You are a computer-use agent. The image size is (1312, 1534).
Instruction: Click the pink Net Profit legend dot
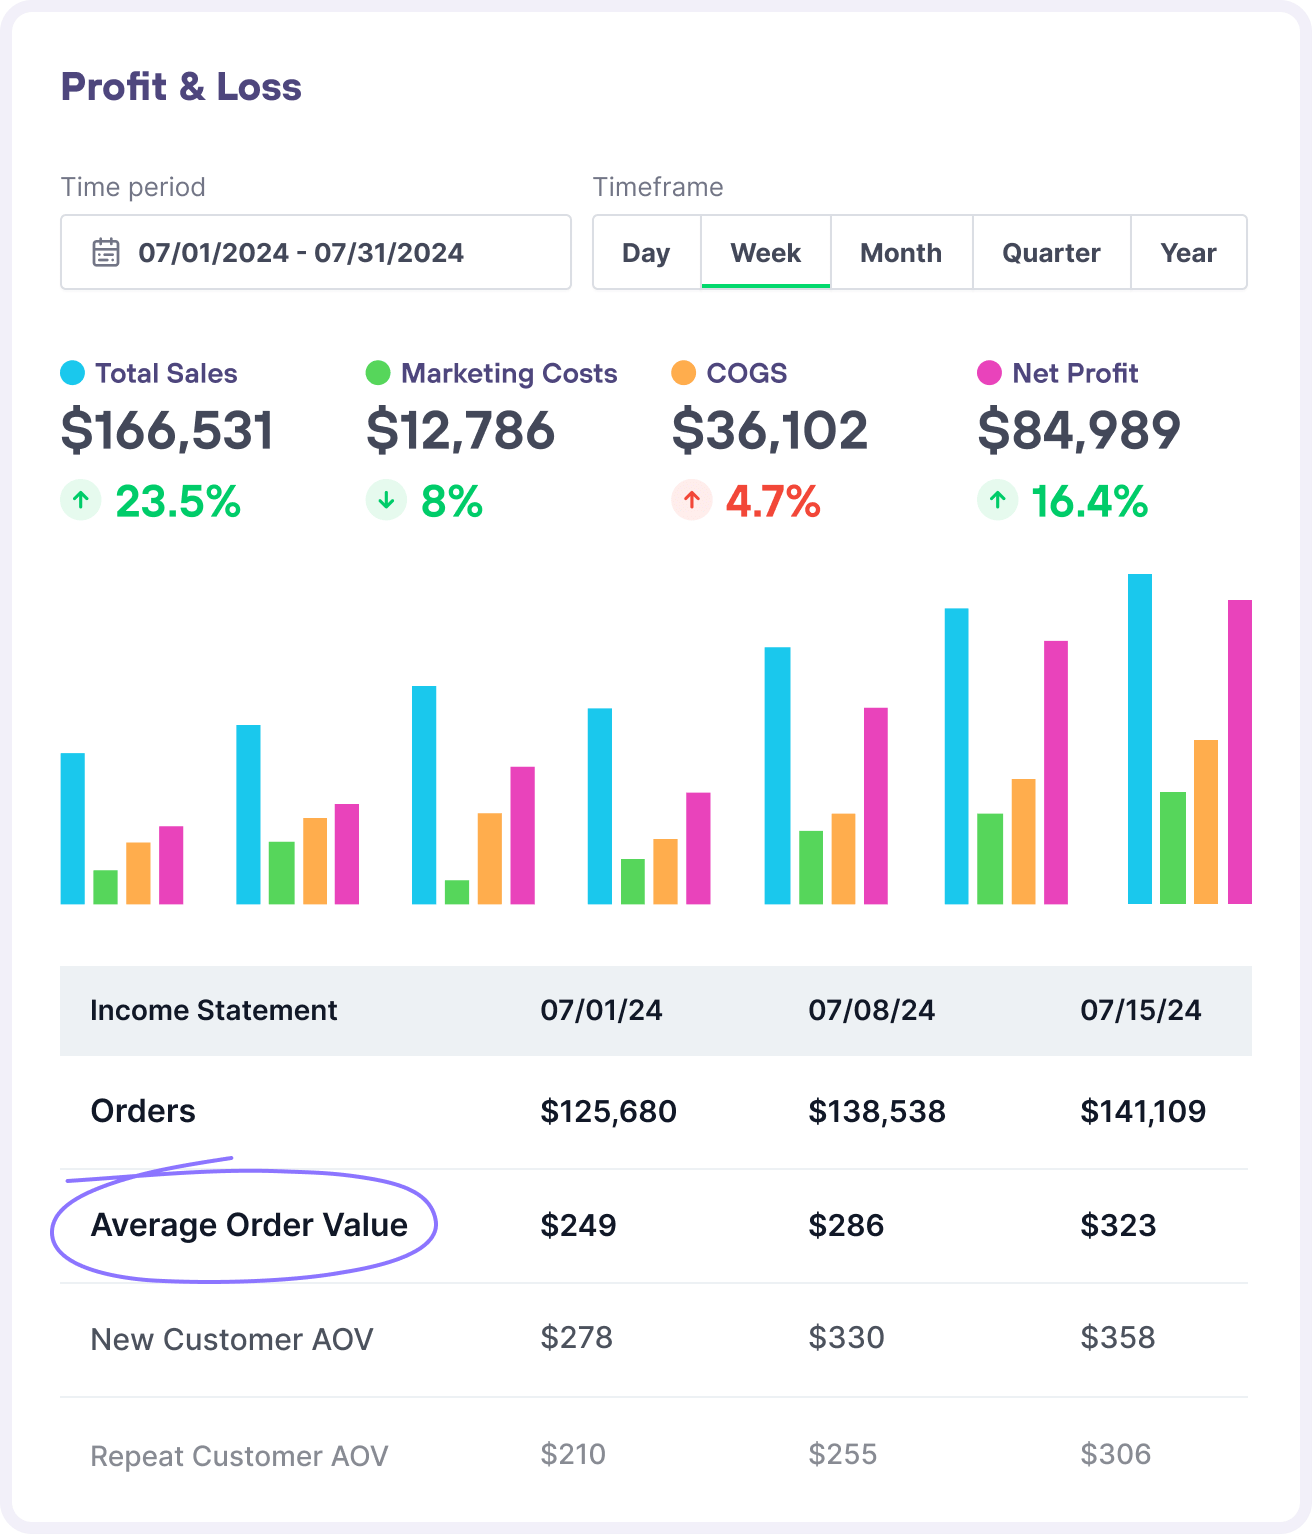tap(989, 373)
